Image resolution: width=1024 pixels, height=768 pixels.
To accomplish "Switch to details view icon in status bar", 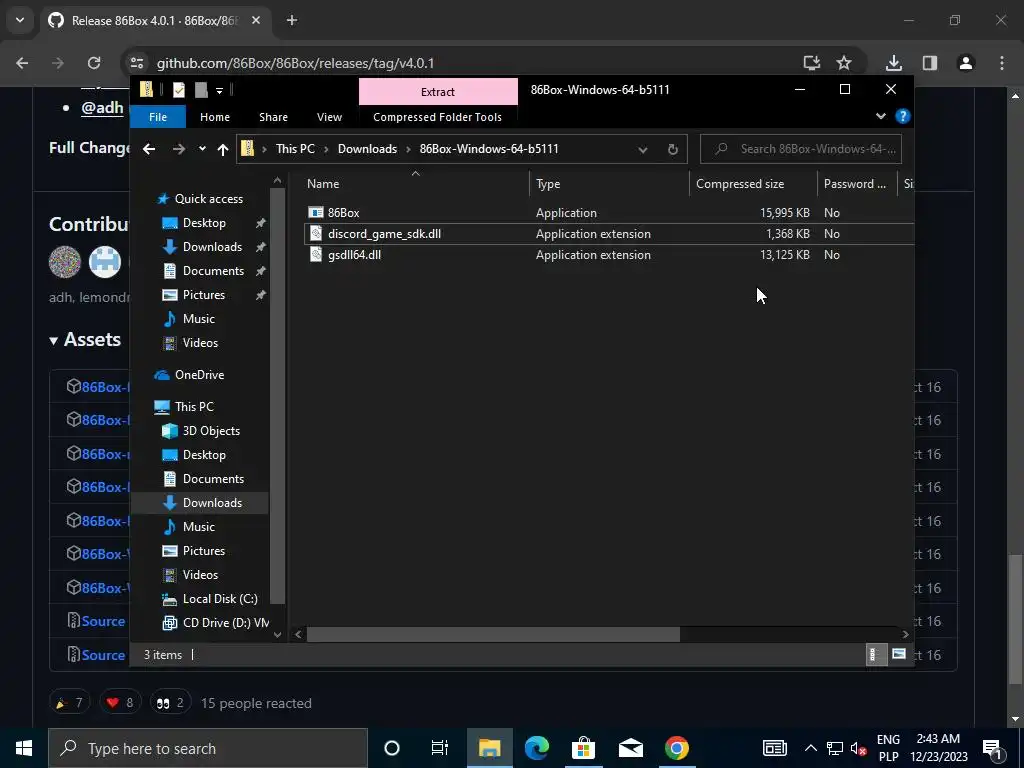I will pos(874,654).
